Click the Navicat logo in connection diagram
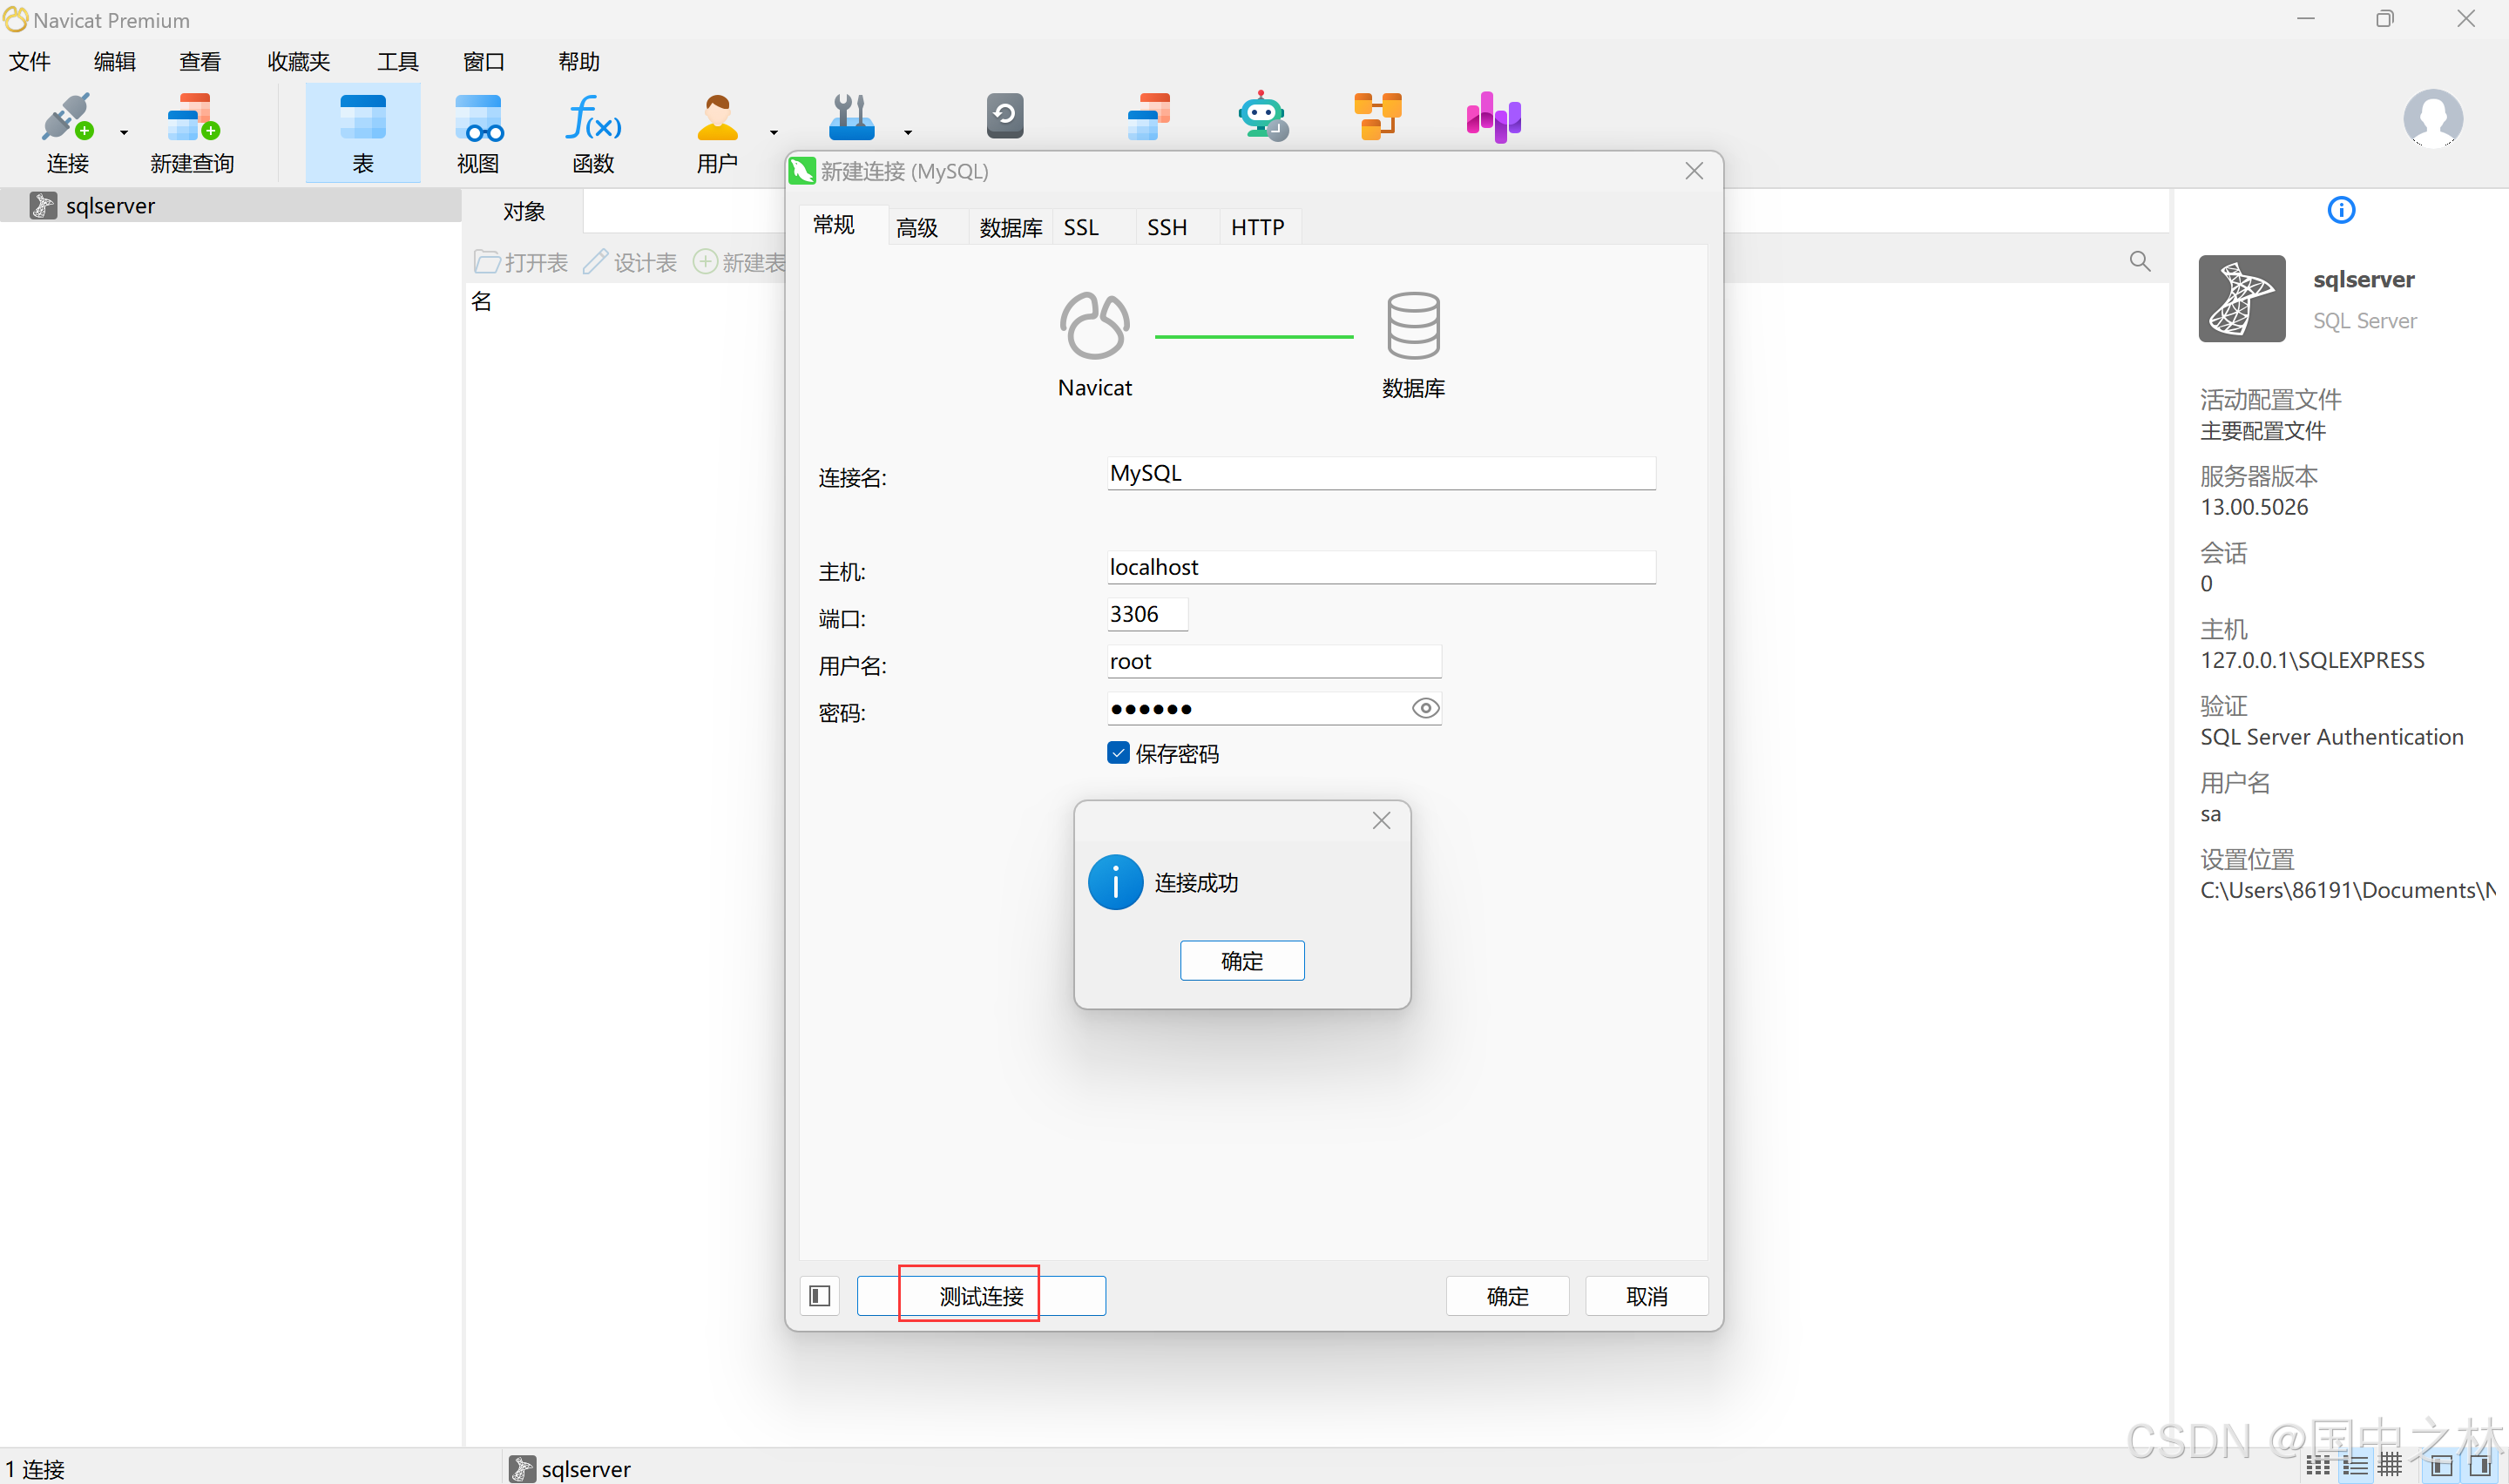Image resolution: width=2509 pixels, height=1484 pixels. [1095, 325]
